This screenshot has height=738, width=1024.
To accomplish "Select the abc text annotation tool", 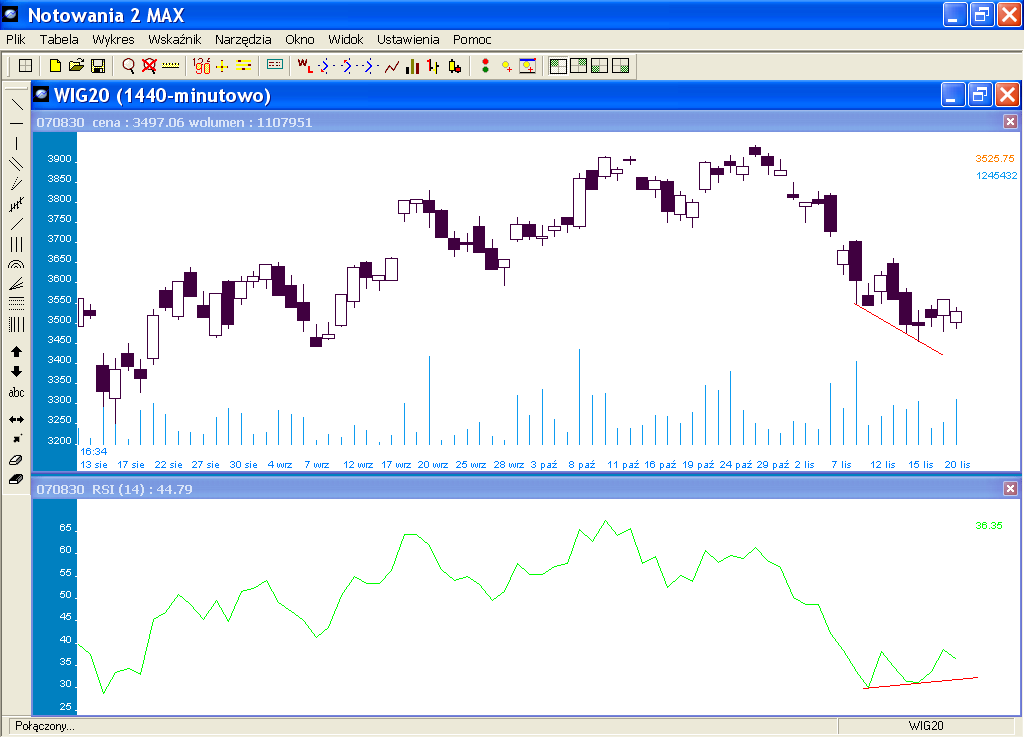I will [16, 393].
